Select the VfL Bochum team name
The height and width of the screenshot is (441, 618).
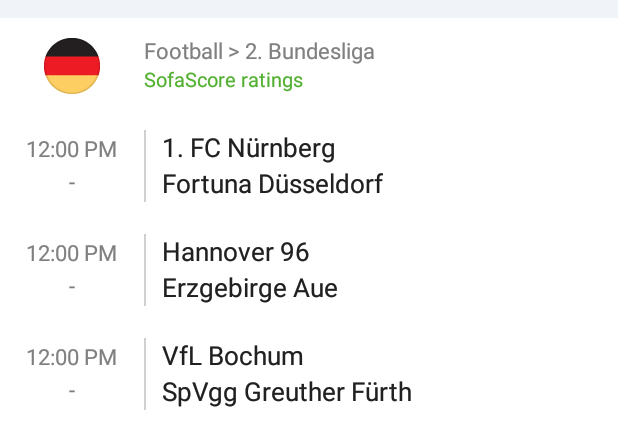(232, 356)
